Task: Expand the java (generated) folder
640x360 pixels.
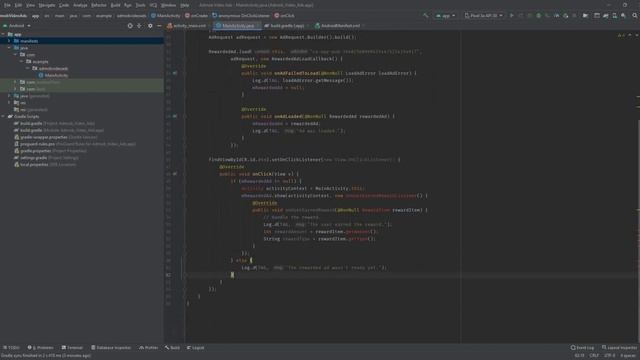Action: pyautogui.click(x=9, y=96)
